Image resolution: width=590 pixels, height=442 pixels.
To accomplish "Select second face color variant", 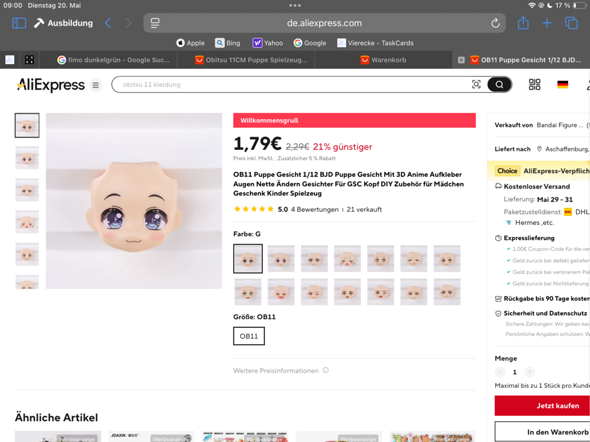I will coord(281,258).
